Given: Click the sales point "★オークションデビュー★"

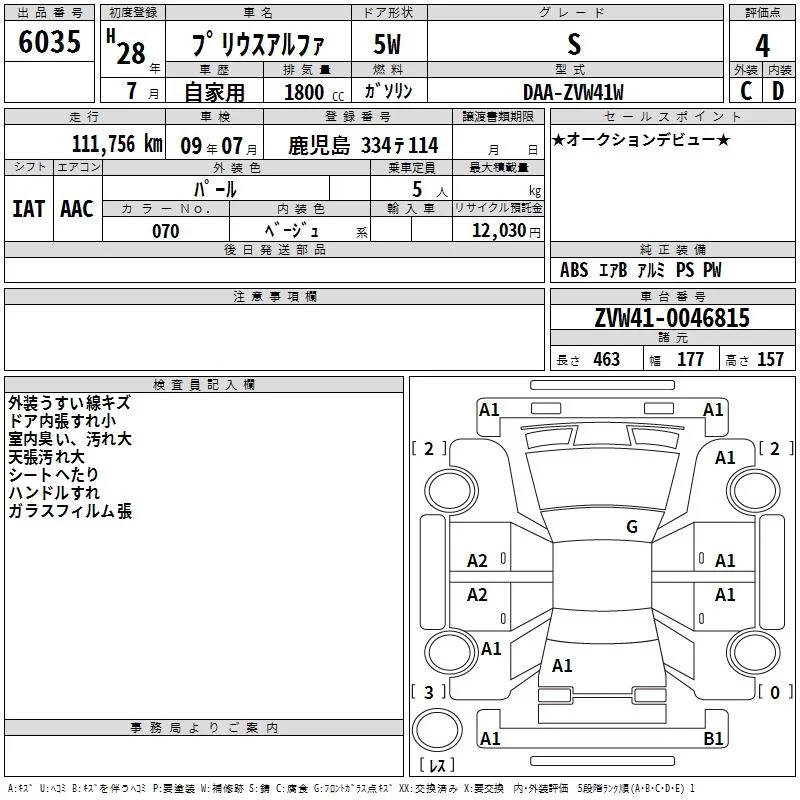Looking at the screenshot, I should pyautogui.click(x=641, y=139).
